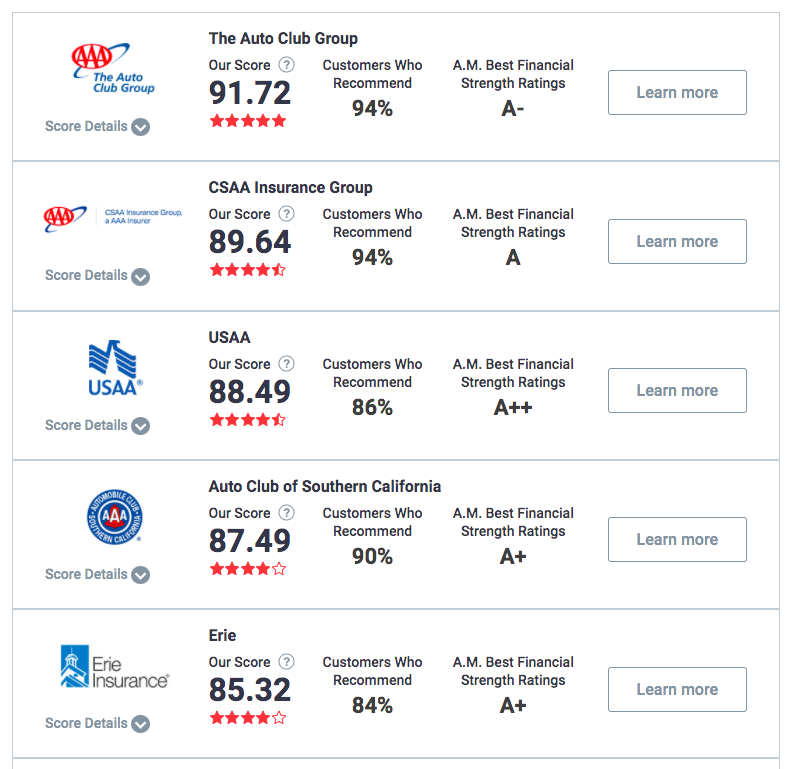Open Learn more in the USAA row
The height and width of the screenshot is (769, 797).
coord(677,390)
